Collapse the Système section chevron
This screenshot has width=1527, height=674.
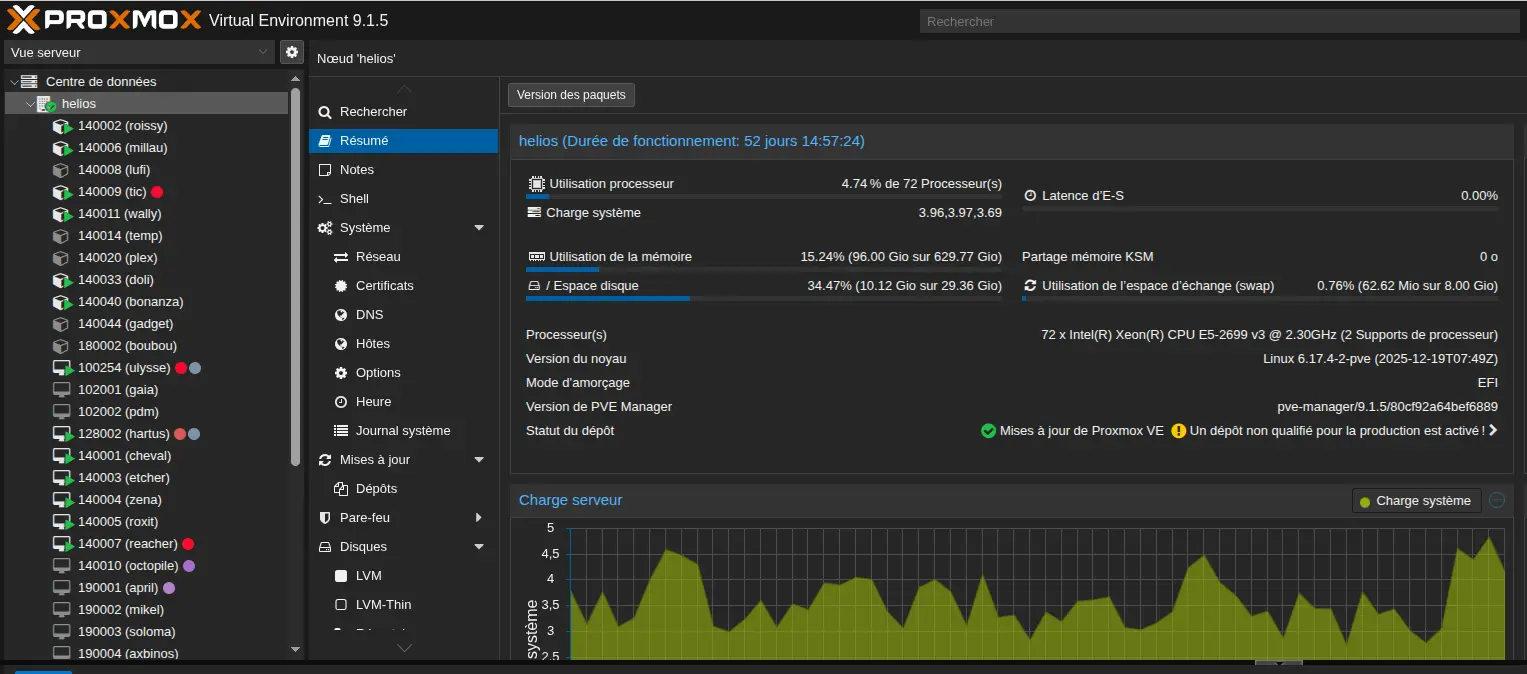click(x=481, y=227)
